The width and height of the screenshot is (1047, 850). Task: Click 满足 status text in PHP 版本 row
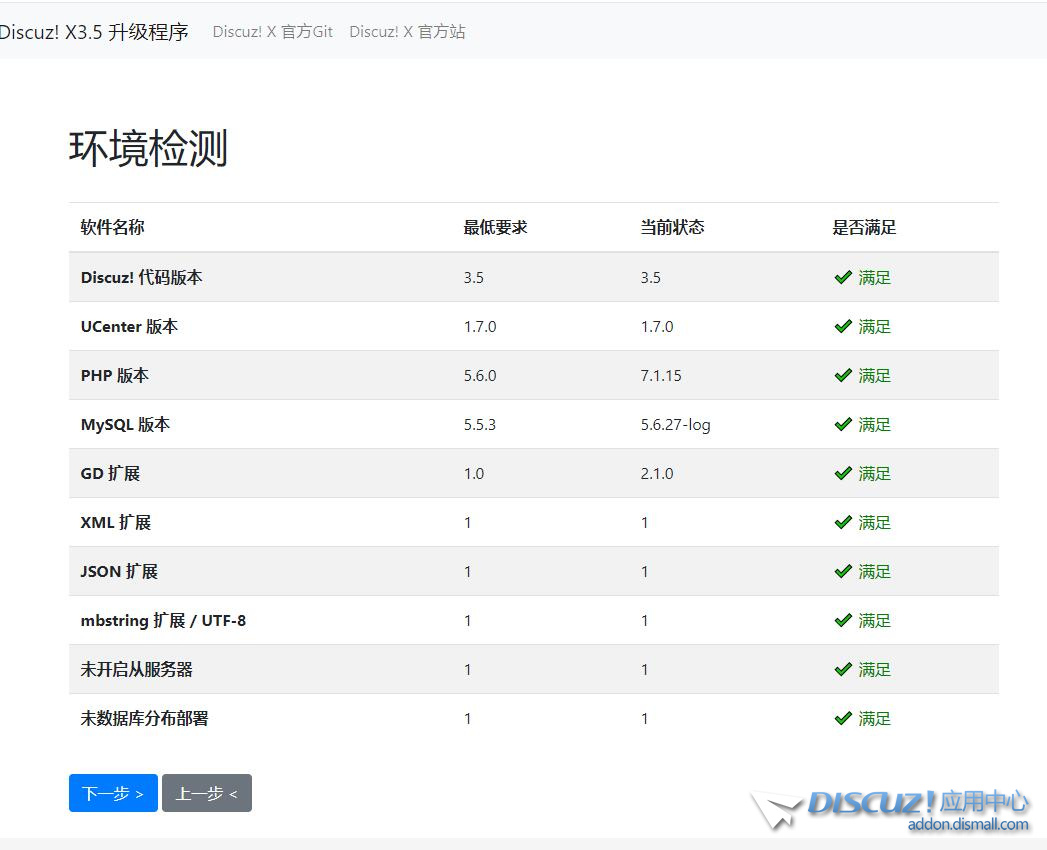click(x=875, y=375)
